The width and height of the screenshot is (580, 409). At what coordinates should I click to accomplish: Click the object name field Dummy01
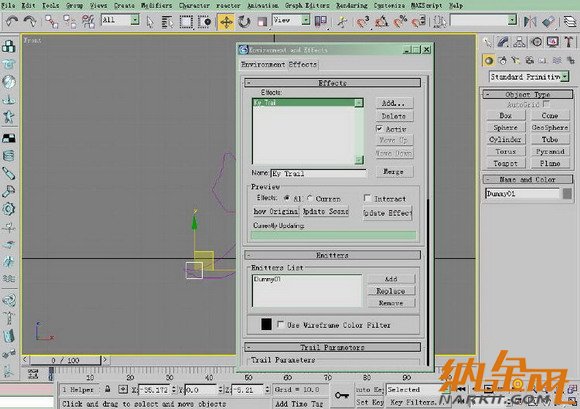click(522, 193)
